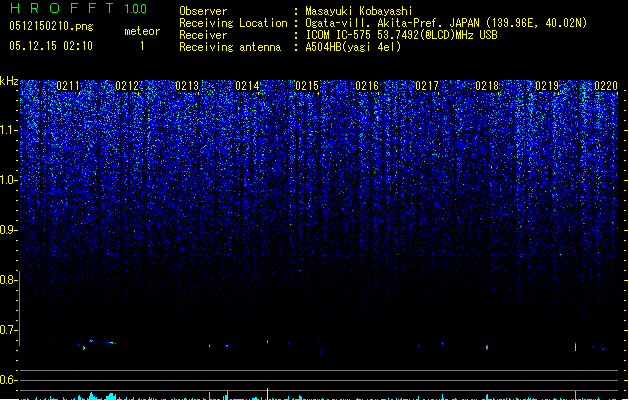Click the Receiver label
Screen dimensions: 629x400
coord(203,35)
